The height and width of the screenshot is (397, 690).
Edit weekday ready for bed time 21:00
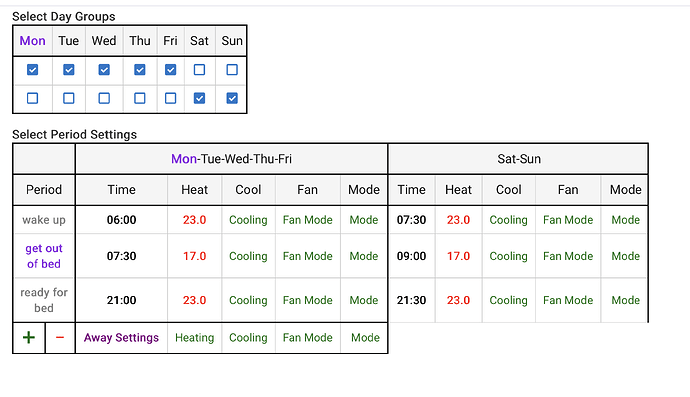(x=121, y=300)
